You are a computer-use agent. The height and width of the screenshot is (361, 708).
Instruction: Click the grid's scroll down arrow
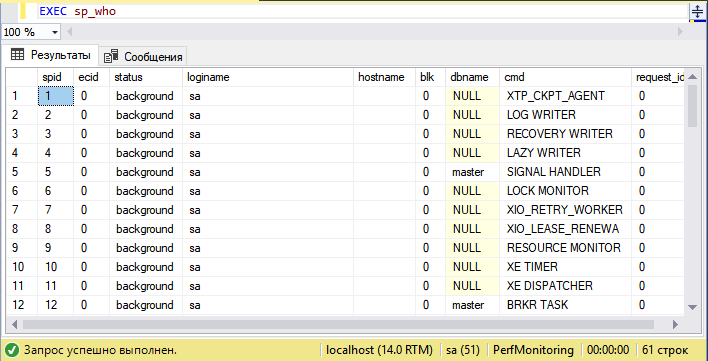tap(693, 307)
